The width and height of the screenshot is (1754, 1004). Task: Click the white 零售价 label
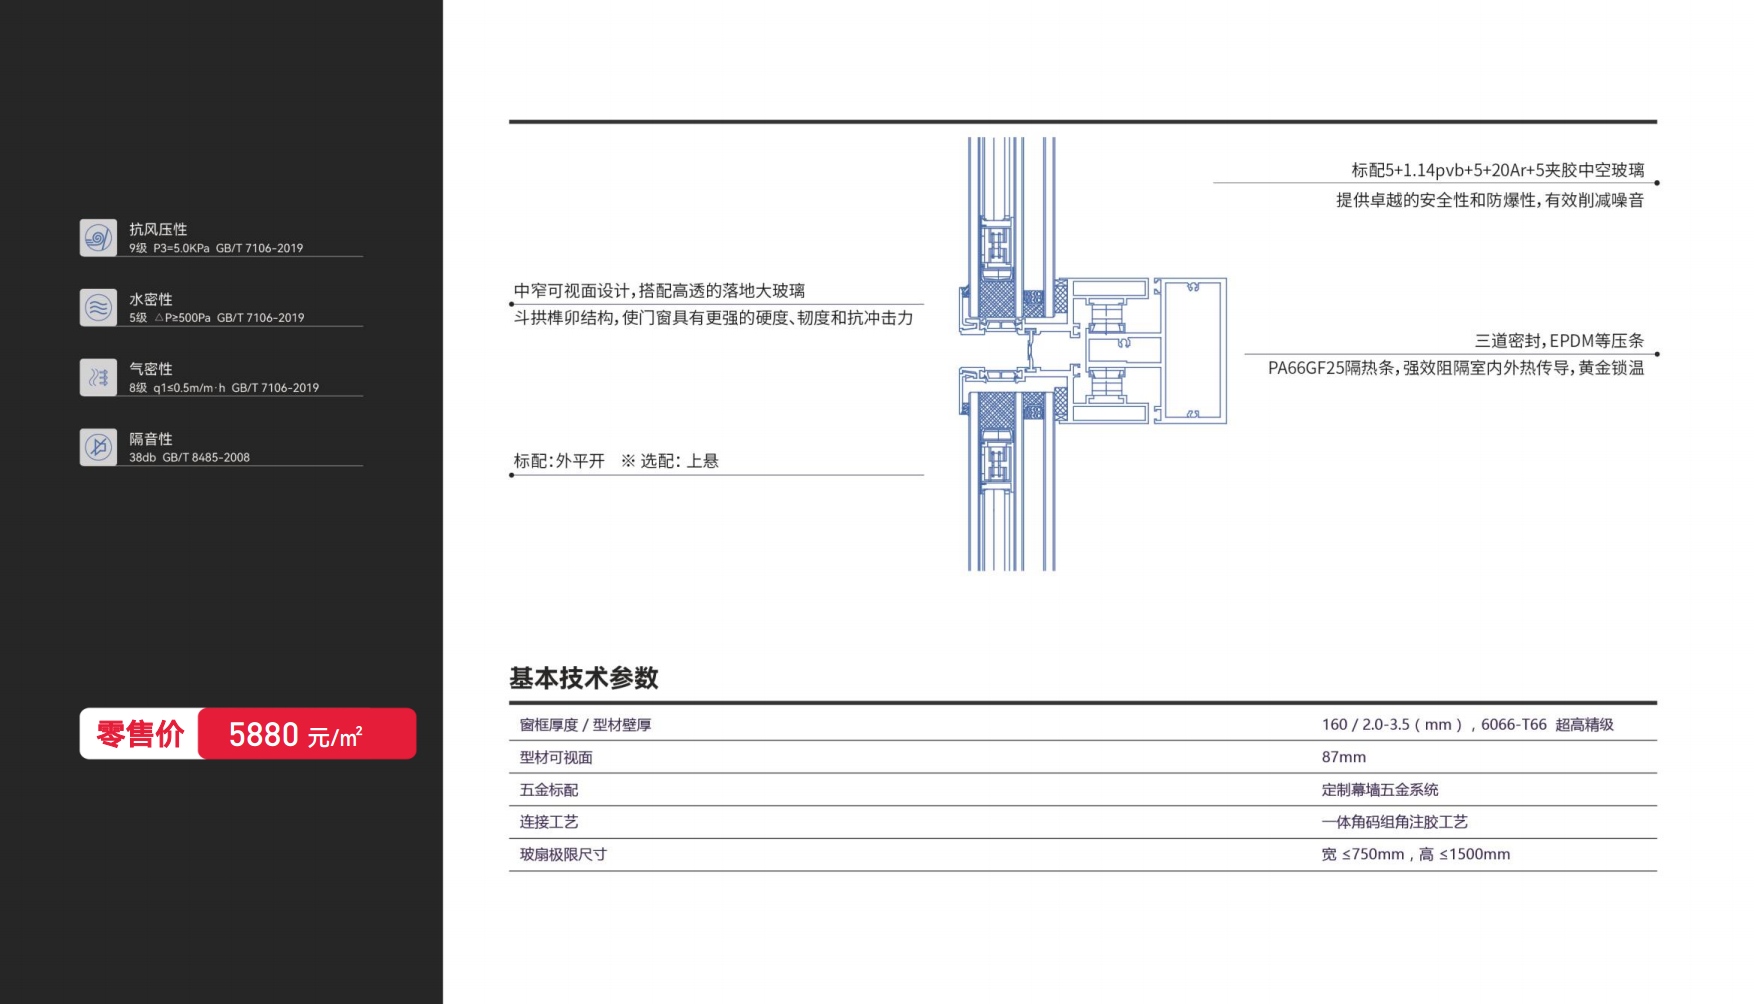coord(140,734)
